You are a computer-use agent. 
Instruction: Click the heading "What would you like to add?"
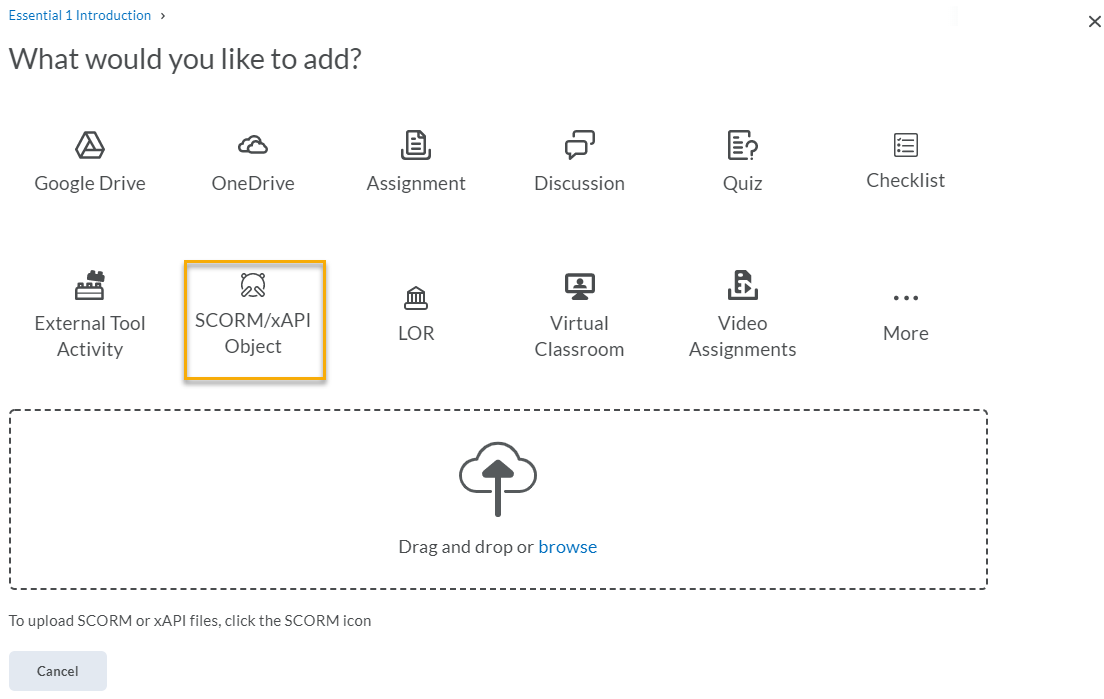[x=185, y=59]
